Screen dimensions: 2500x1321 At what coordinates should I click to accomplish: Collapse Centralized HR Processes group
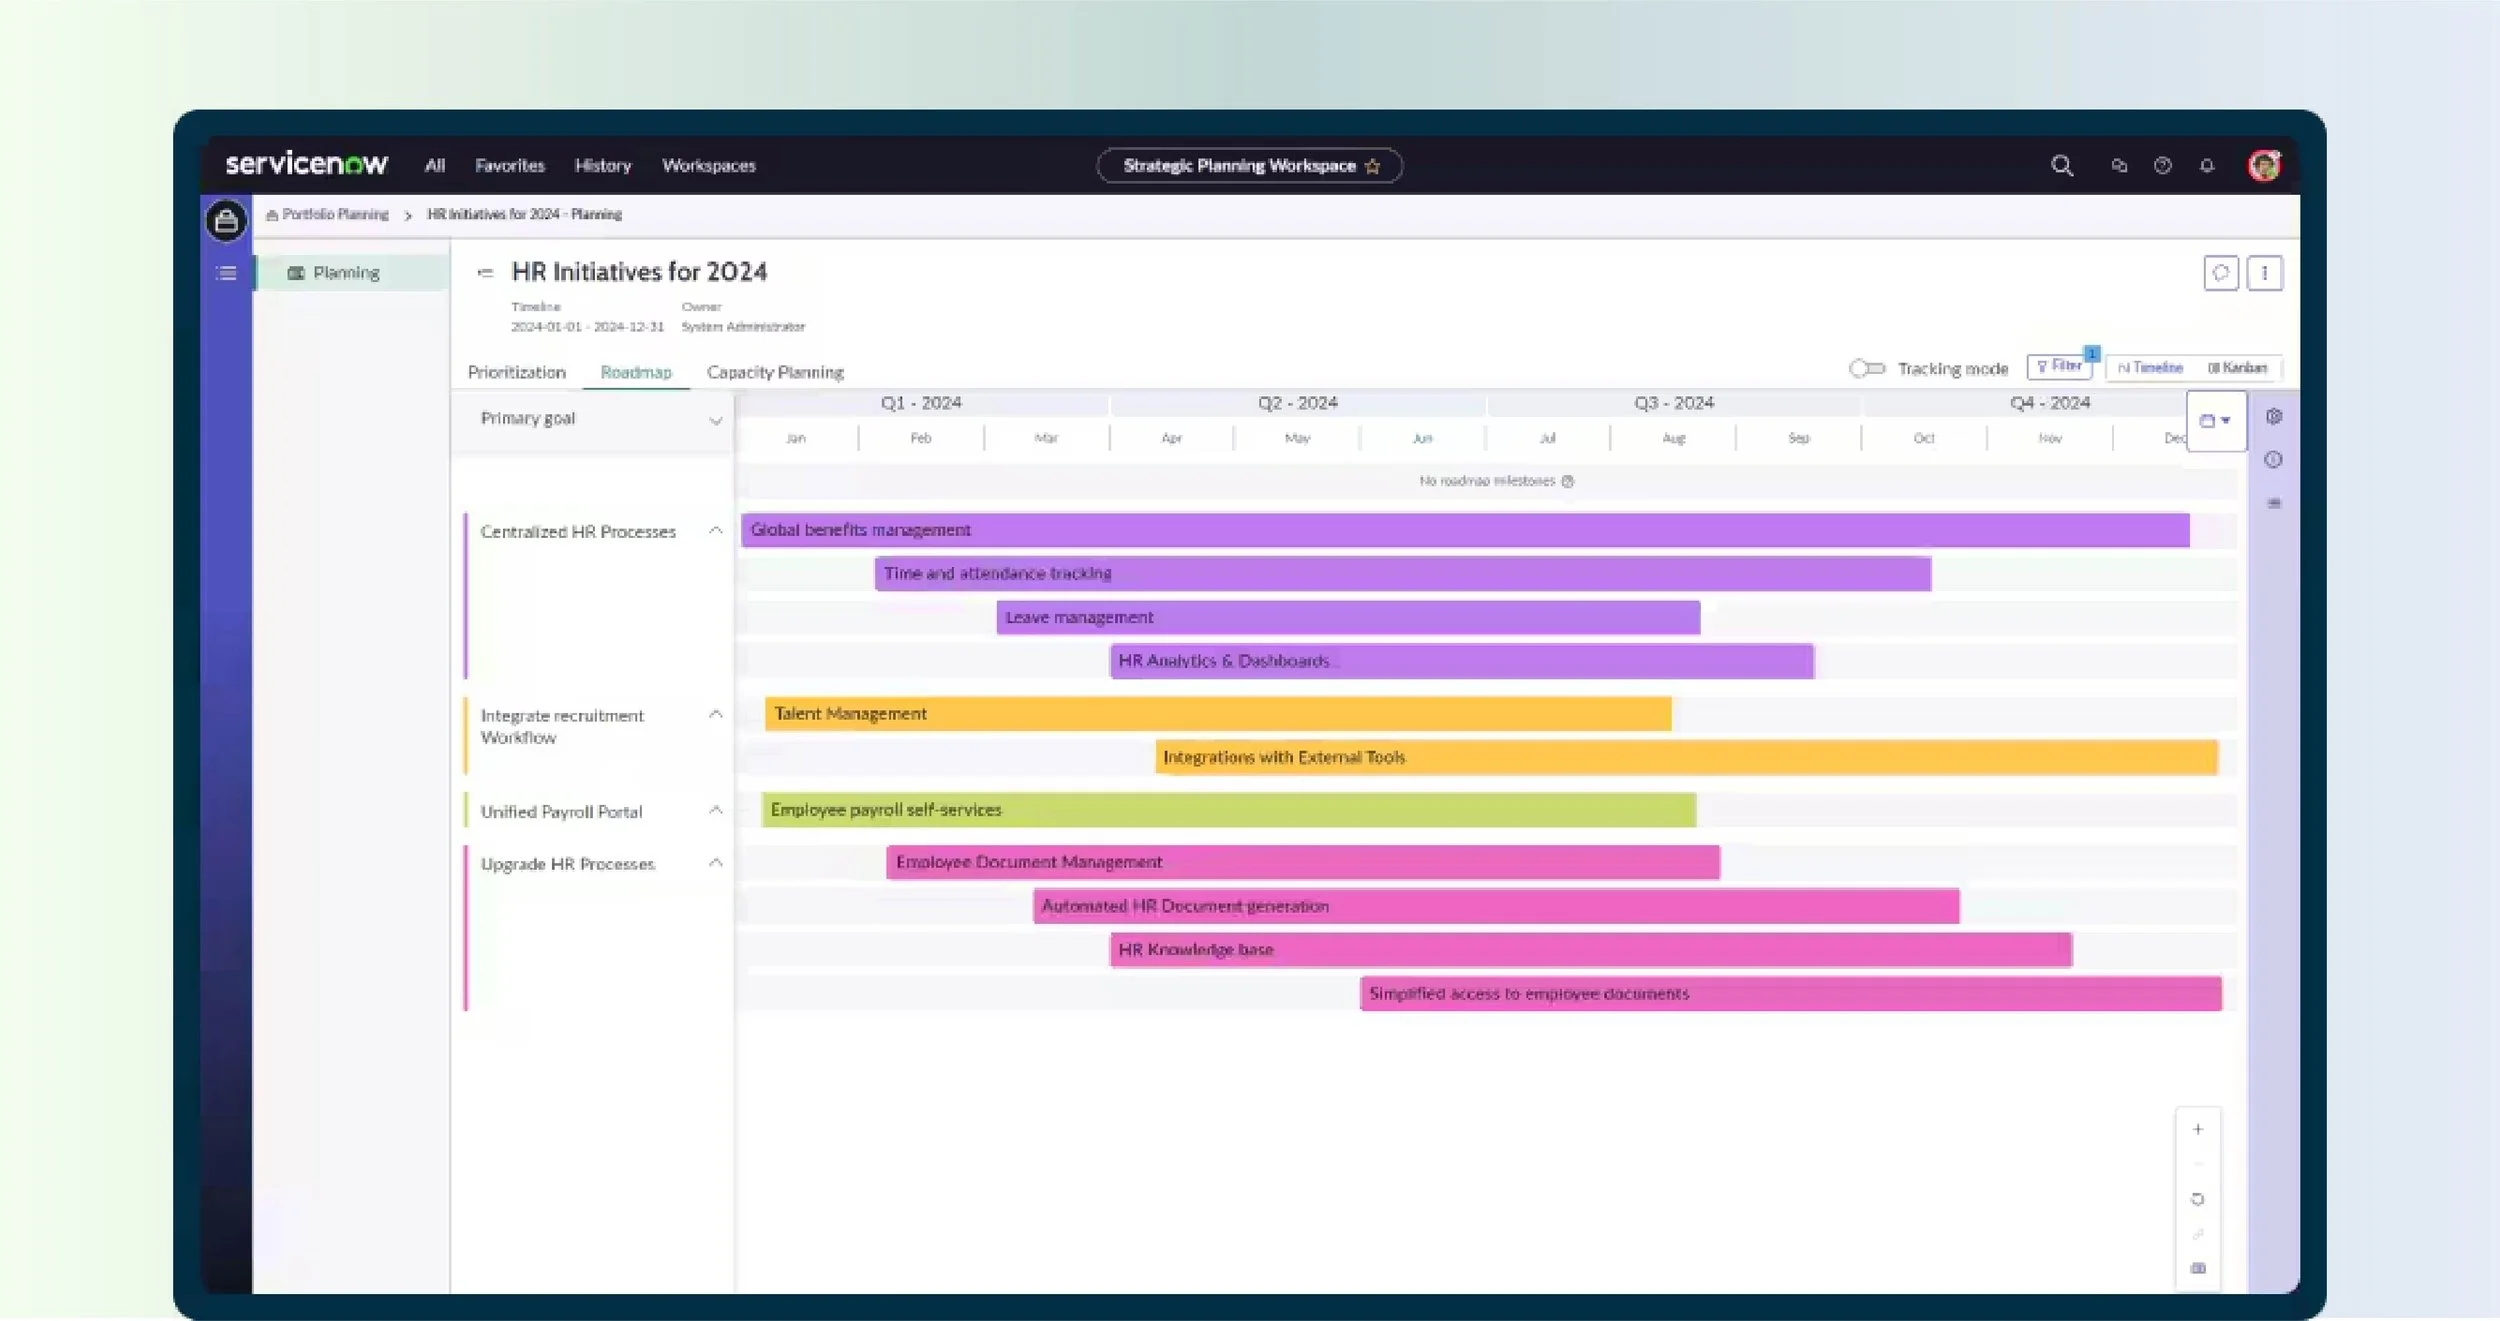tap(715, 531)
